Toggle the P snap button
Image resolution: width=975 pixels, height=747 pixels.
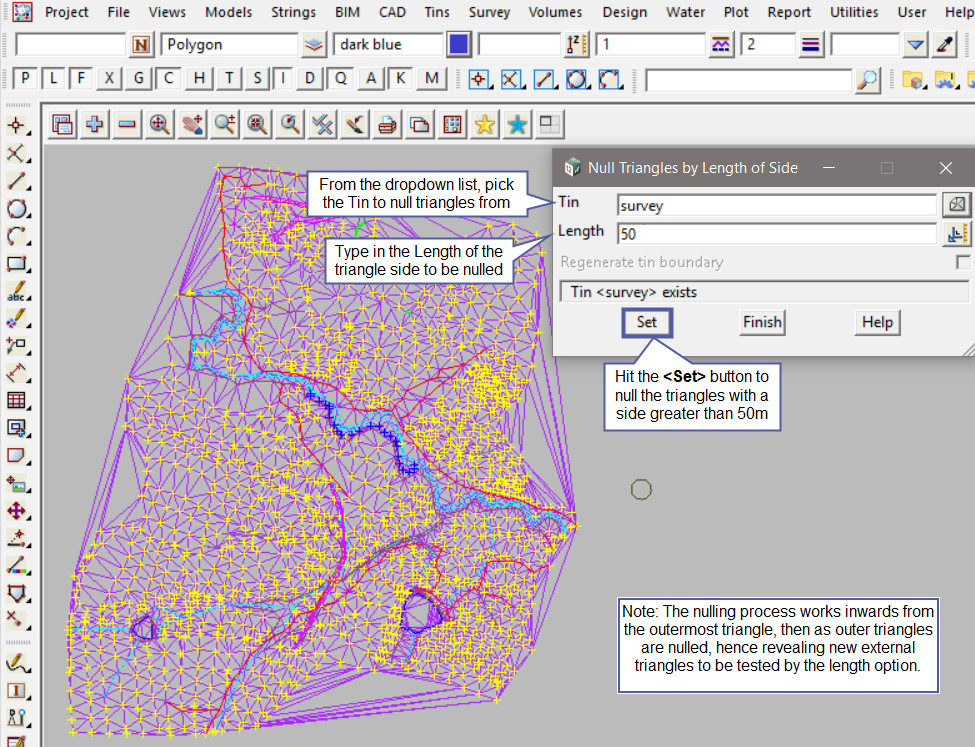pos(25,79)
